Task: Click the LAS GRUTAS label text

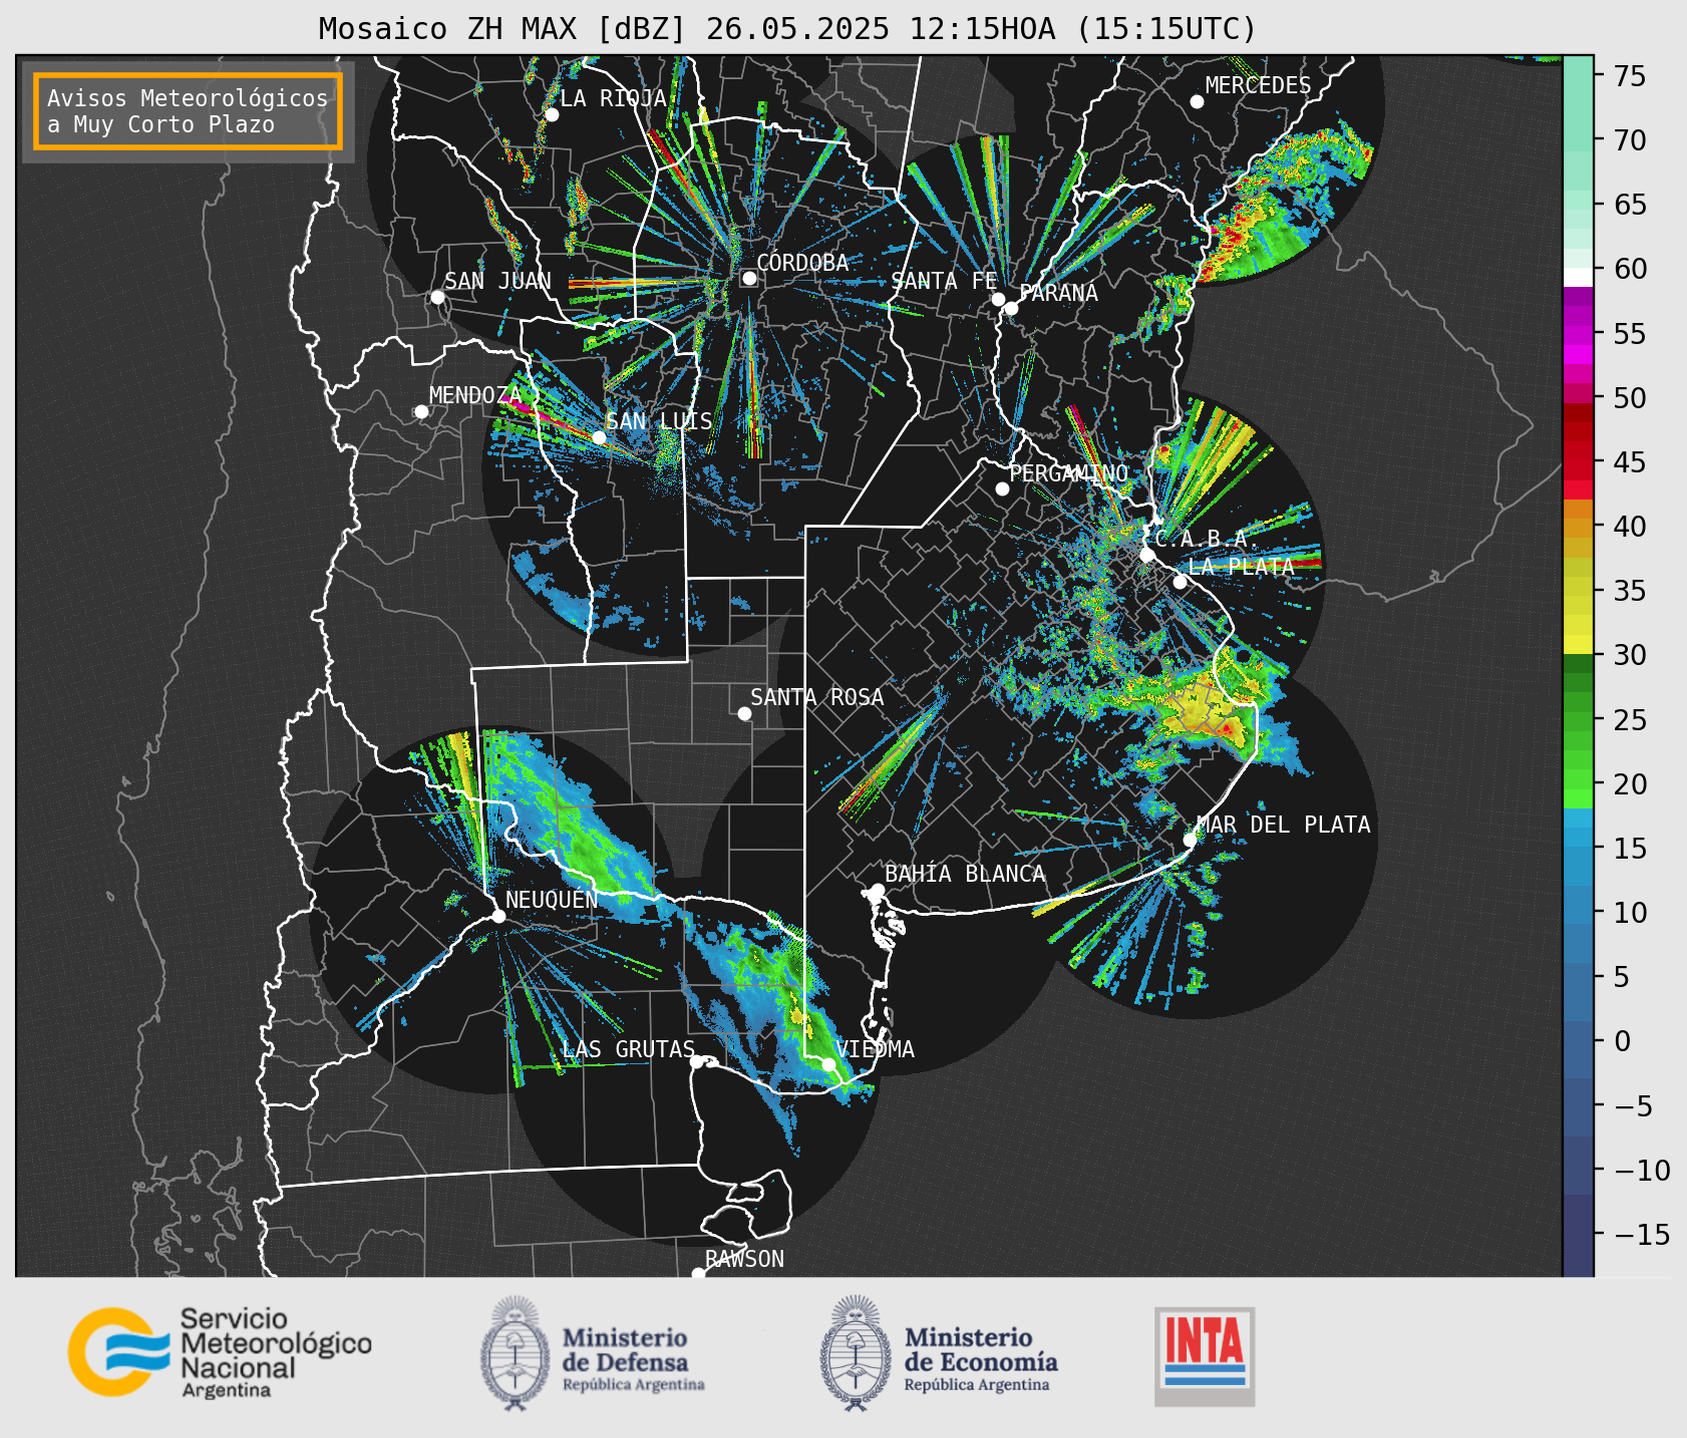Action: [x=628, y=1049]
